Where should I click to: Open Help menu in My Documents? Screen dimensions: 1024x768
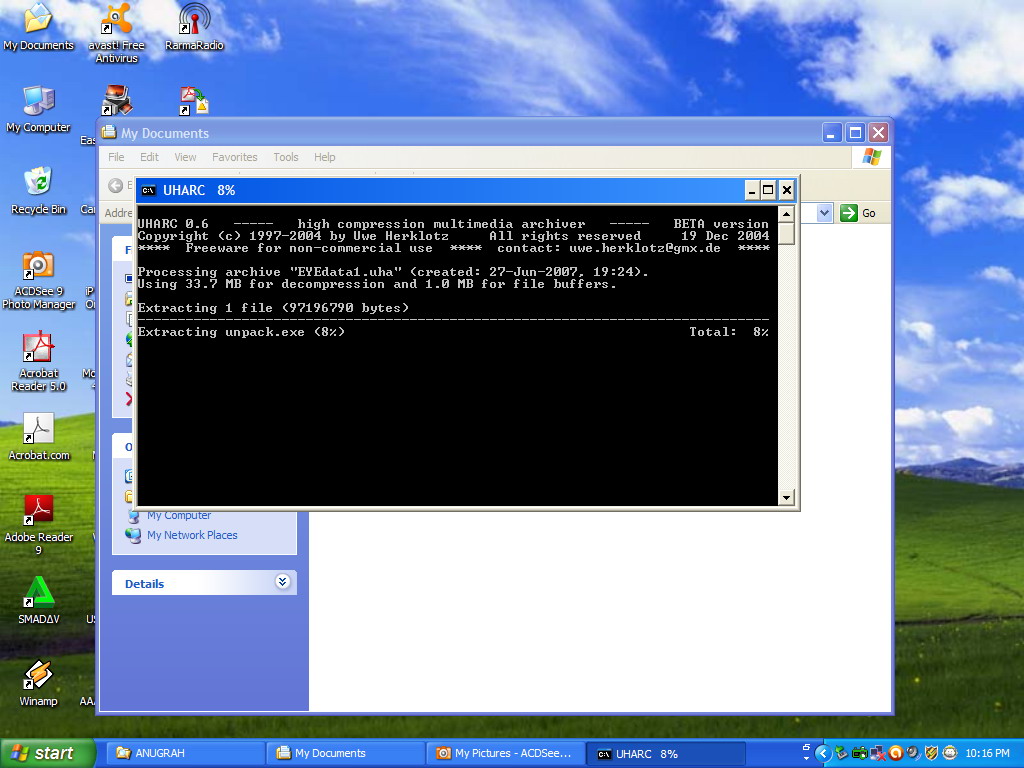[325, 157]
